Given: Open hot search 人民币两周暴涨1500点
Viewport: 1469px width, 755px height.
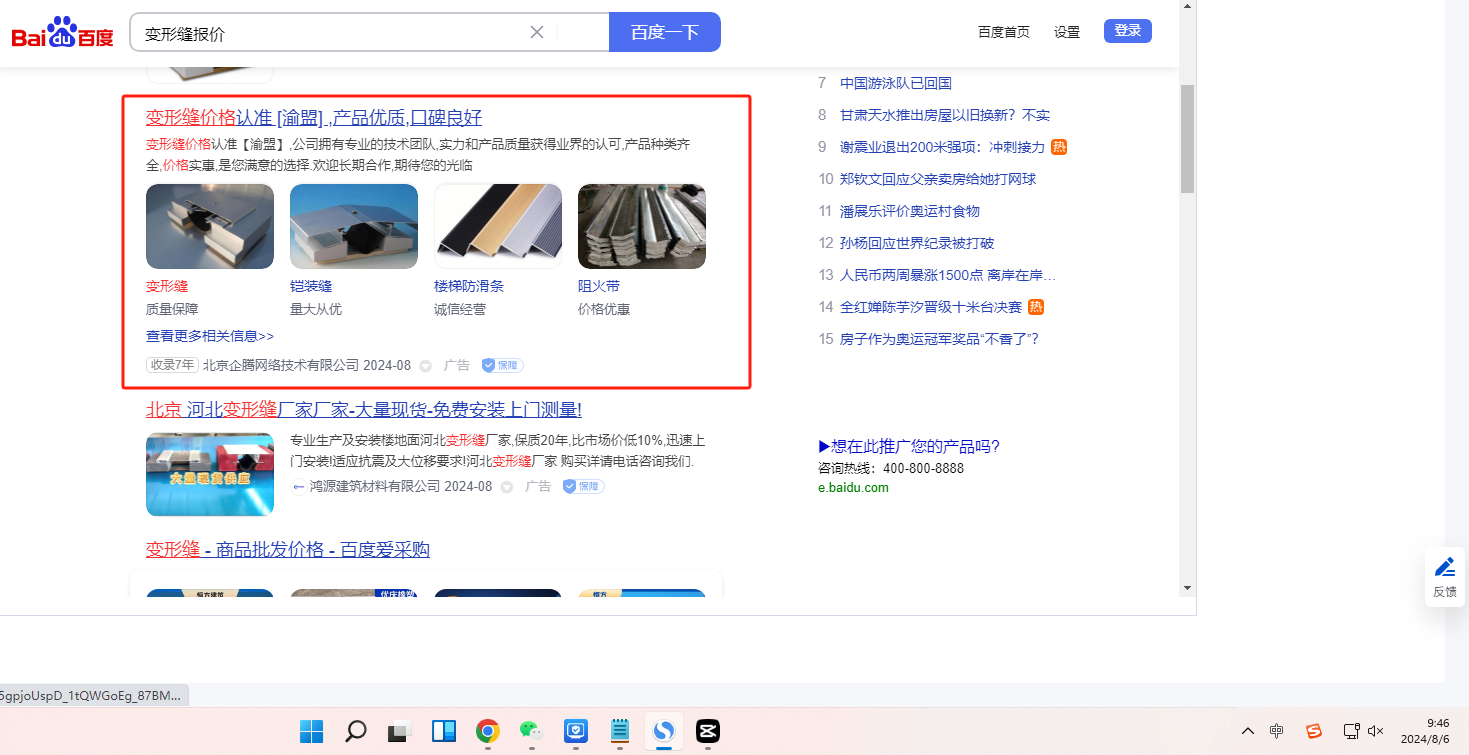Looking at the screenshot, I should [x=948, y=275].
